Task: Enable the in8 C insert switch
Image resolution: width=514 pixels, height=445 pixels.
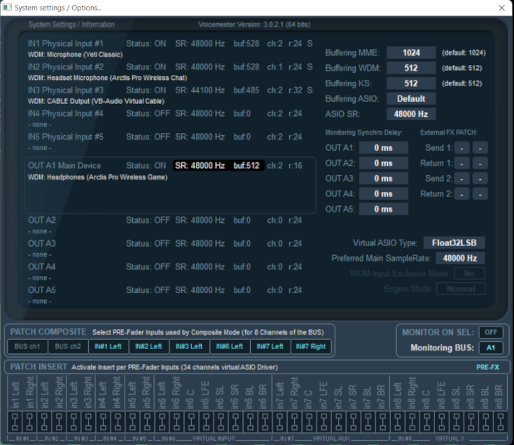Action: point(427,421)
